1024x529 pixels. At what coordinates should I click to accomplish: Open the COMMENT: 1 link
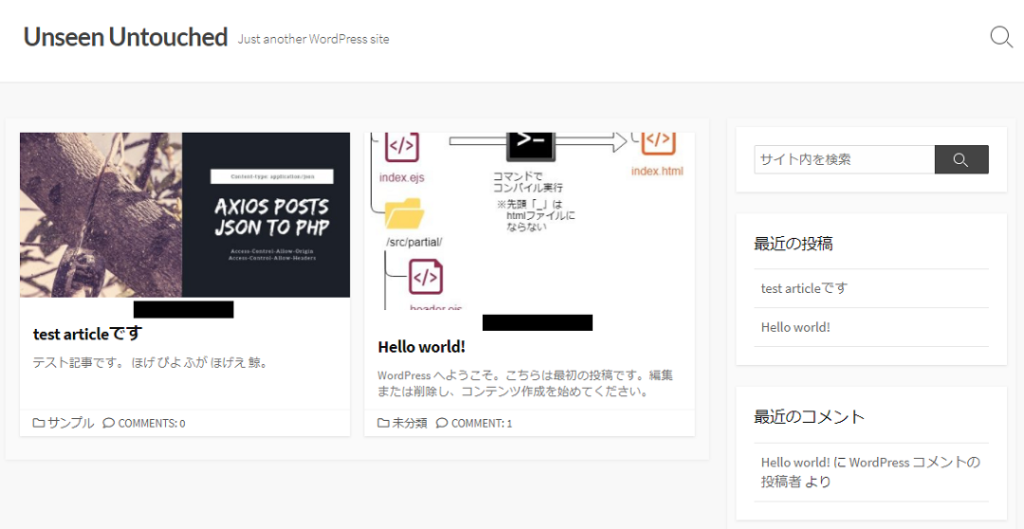(x=482, y=423)
